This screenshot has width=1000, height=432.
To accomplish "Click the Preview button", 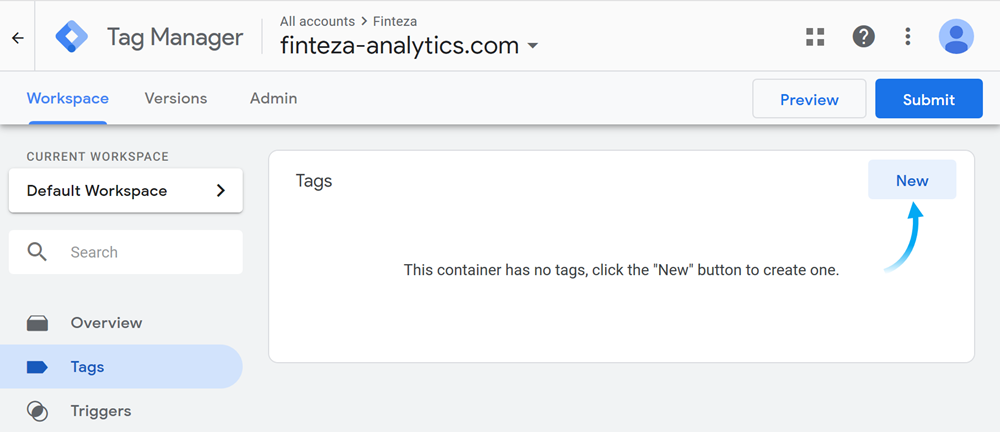I will 809,99.
